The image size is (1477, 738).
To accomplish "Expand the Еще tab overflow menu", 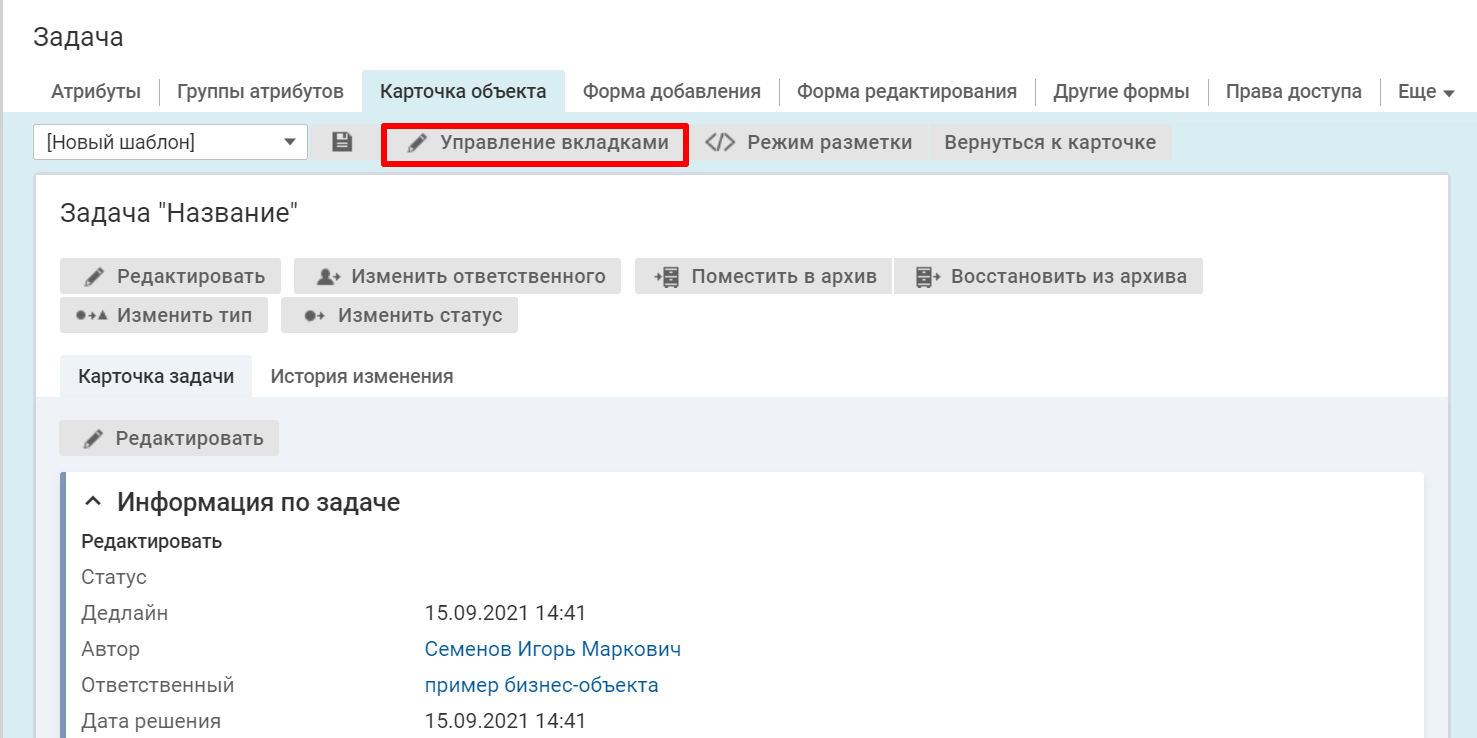I will pyautogui.click(x=1425, y=92).
